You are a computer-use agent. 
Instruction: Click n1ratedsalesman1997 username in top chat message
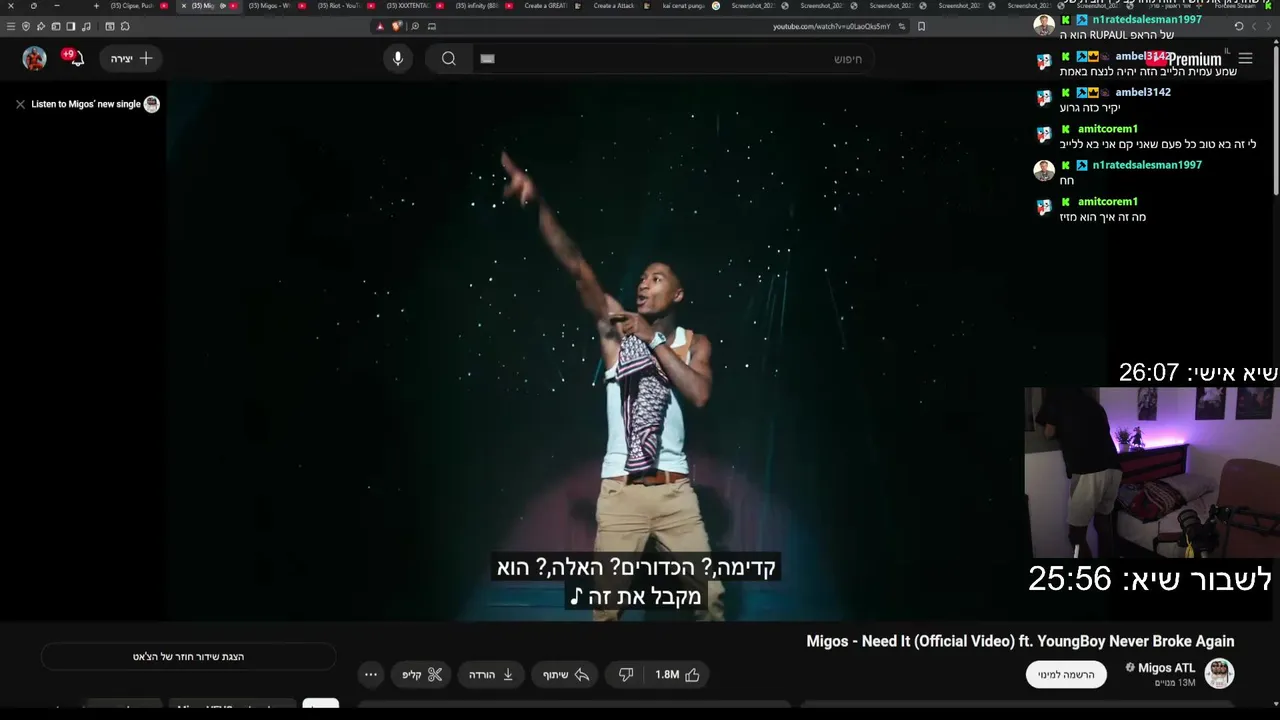1147,20
